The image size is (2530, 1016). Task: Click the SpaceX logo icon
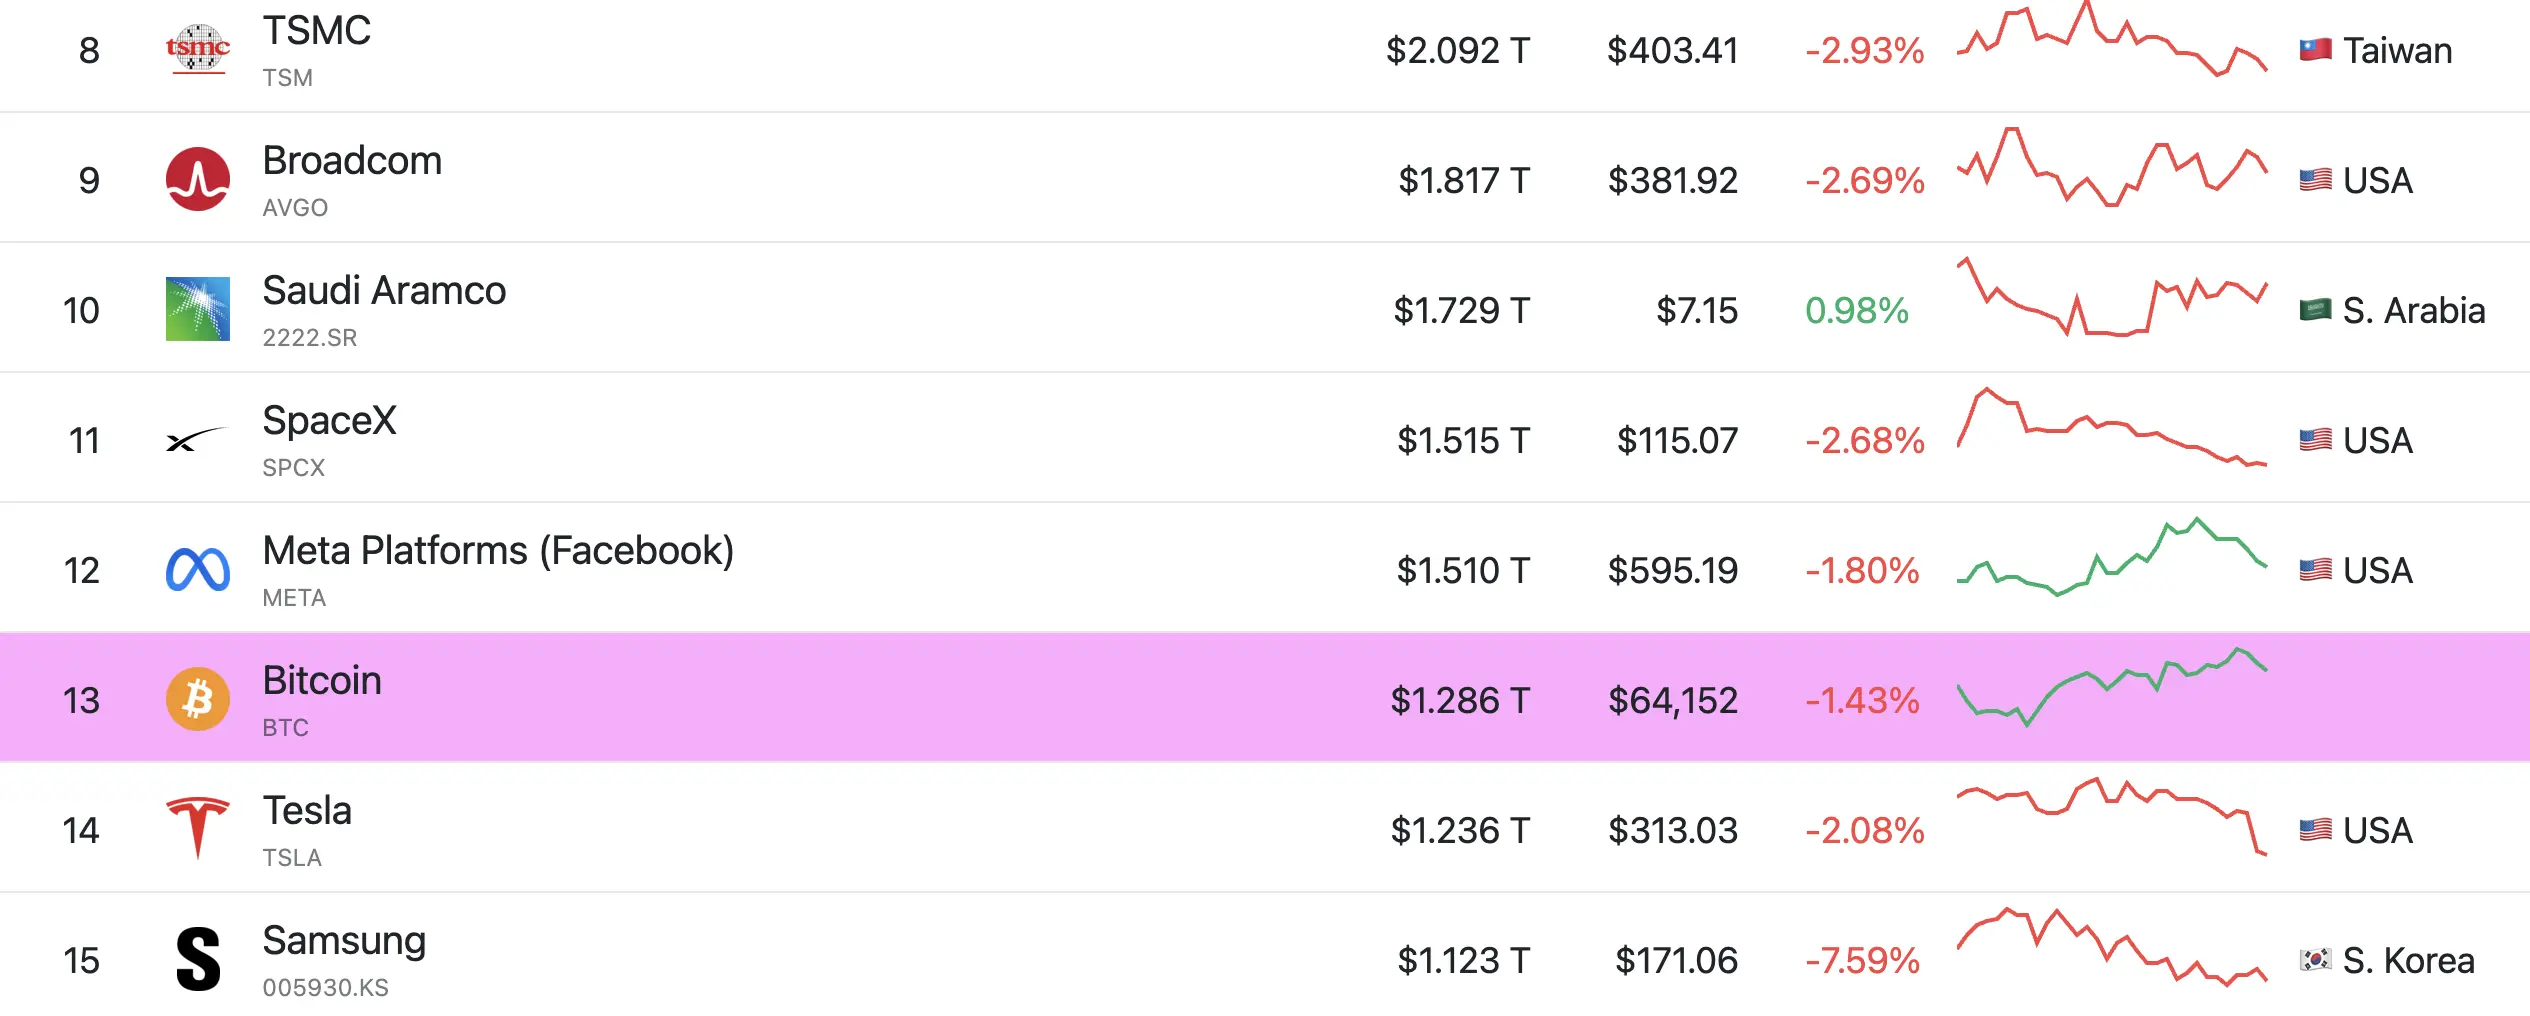pyautogui.click(x=197, y=439)
